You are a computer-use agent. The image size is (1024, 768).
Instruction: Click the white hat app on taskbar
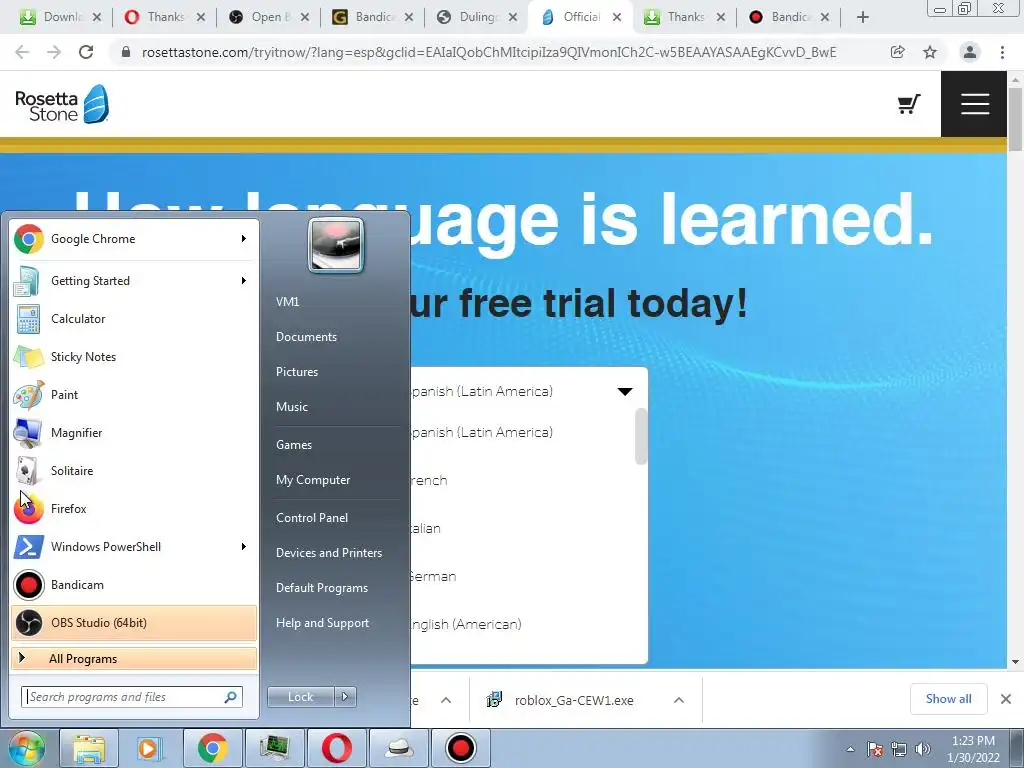(399, 748)
